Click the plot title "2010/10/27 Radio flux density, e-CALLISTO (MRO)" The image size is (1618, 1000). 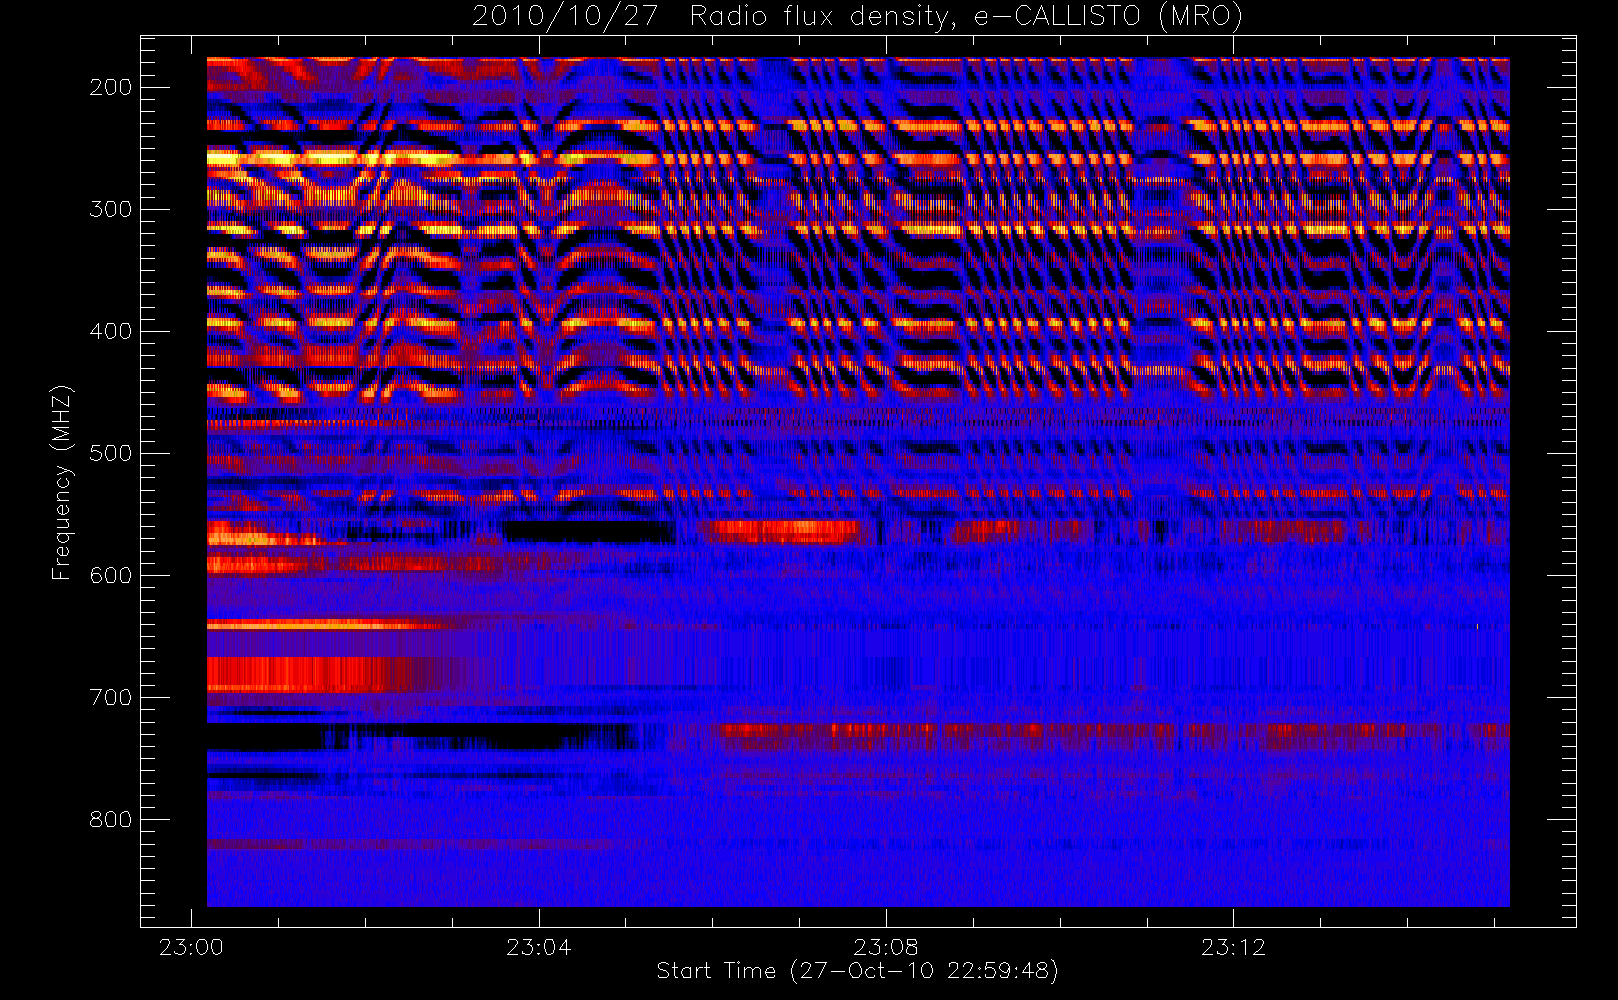857,17
